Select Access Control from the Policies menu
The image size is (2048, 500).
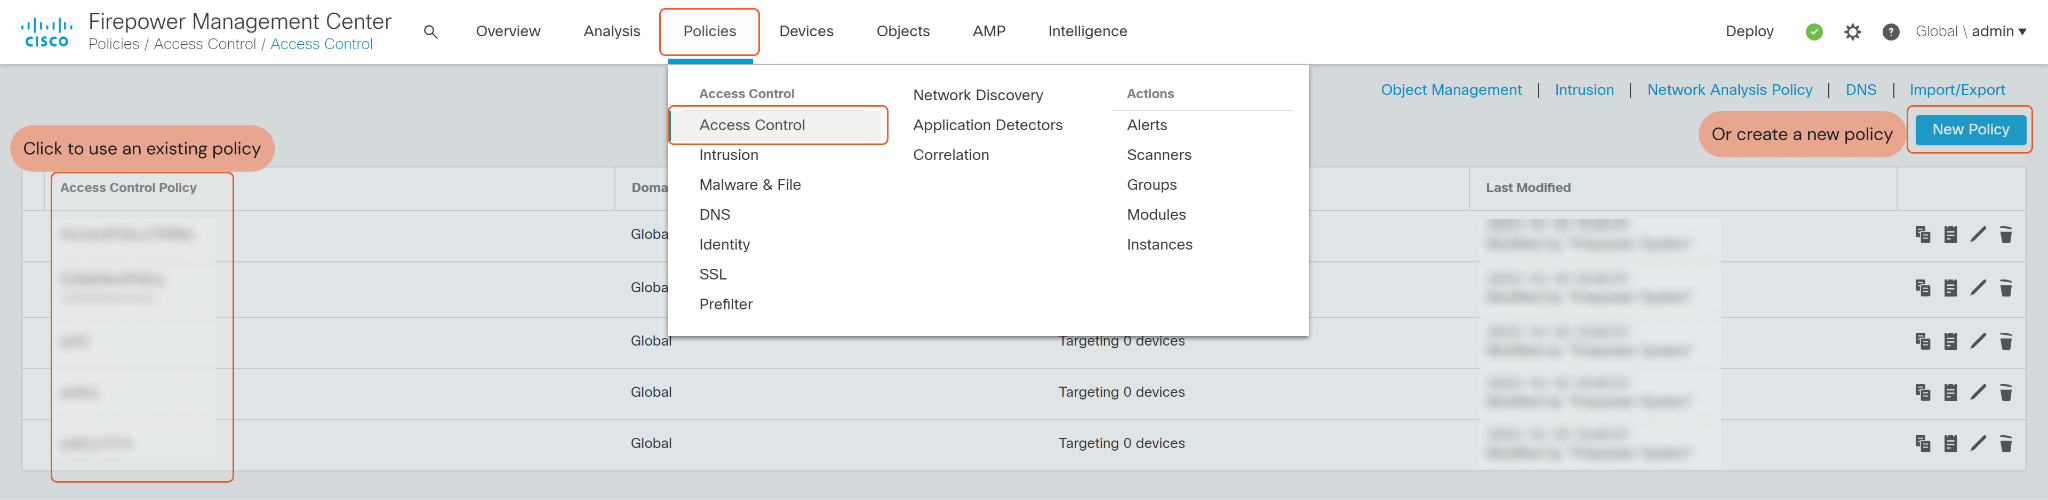[x=752, y=125]
